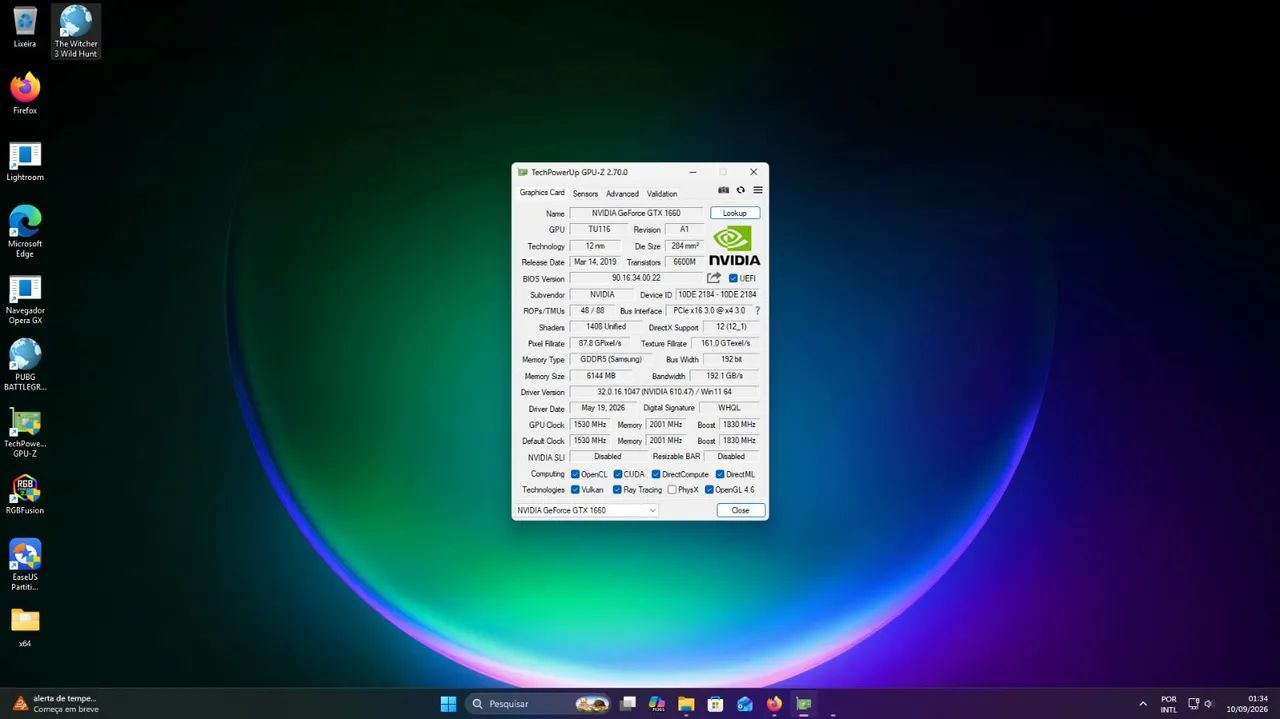Click the Pixel Fillrate 87.8 GPixel/s field
This screenshot has height=719, width=1280.
point(600,343)
